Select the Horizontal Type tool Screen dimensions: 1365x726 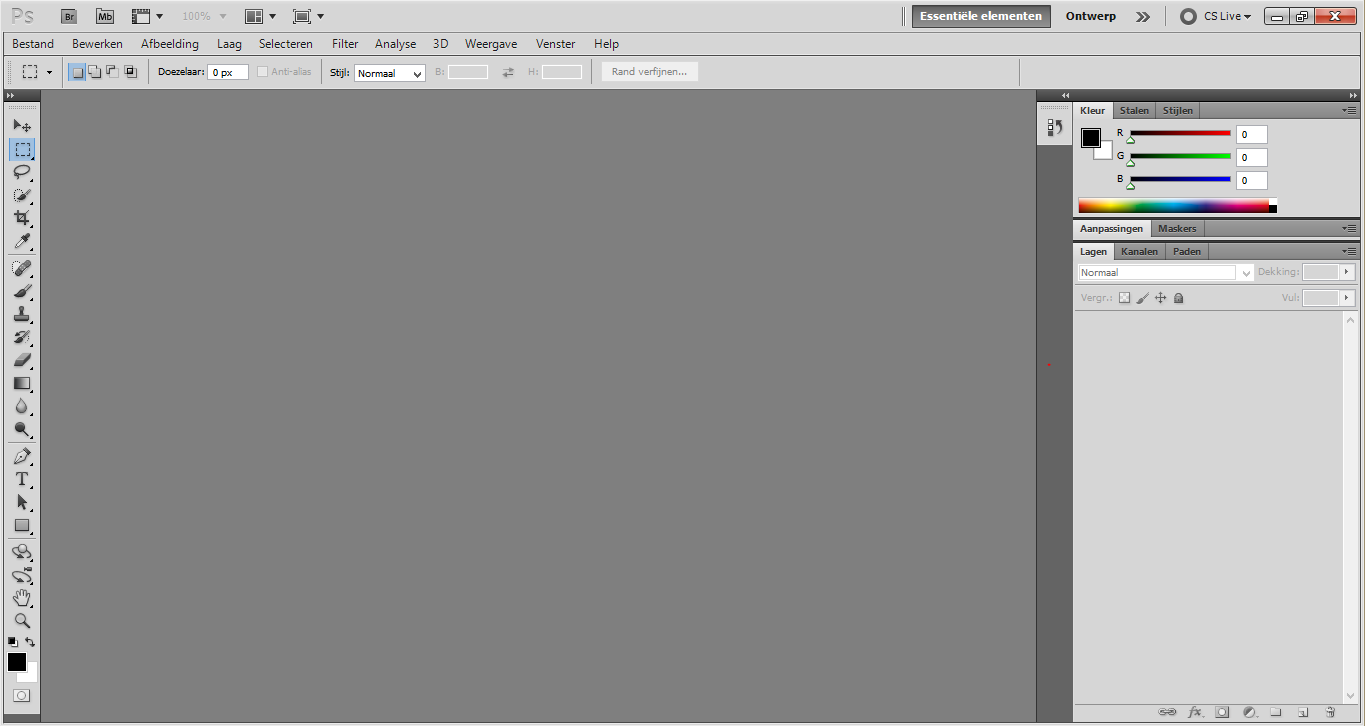point(22,479)
